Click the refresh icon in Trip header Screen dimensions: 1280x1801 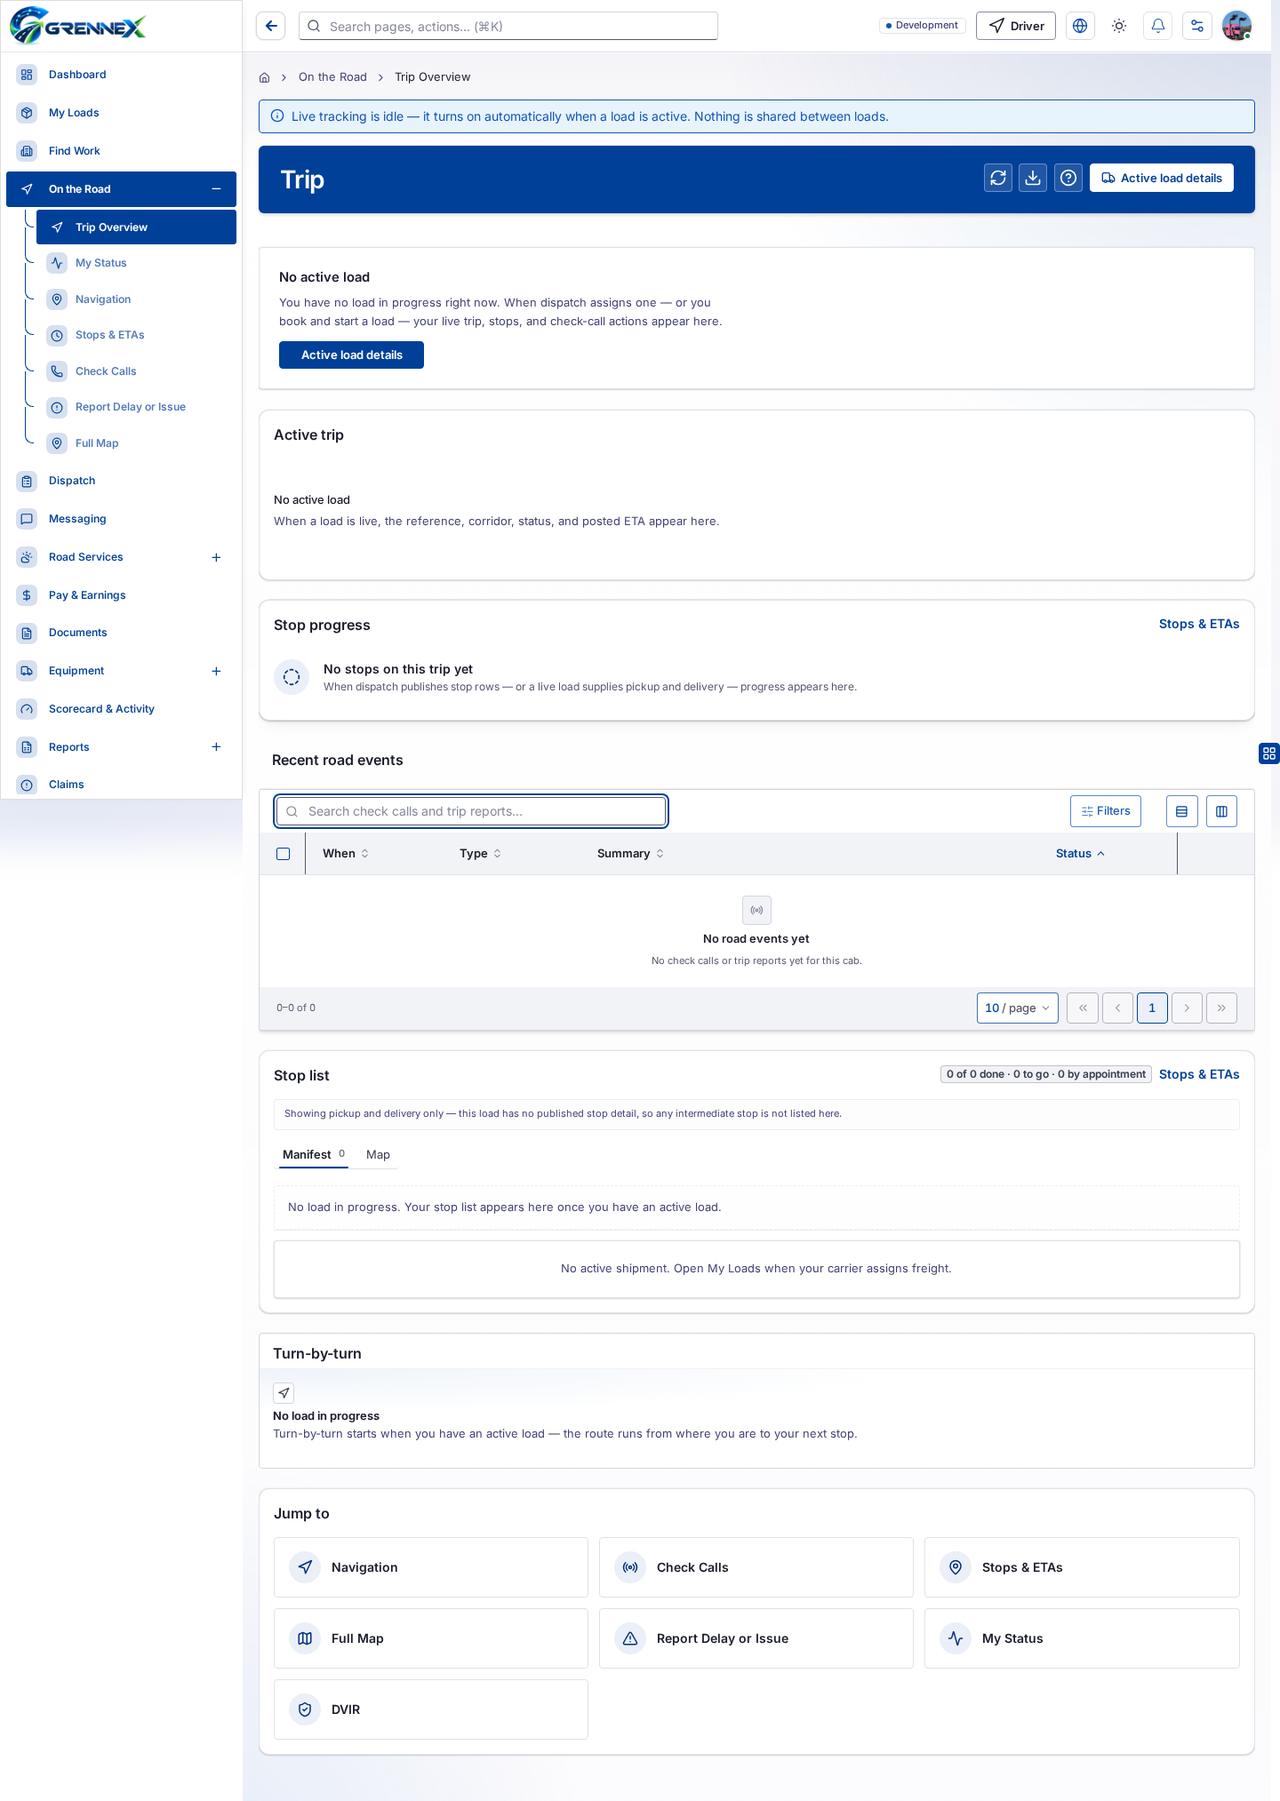[998, 178]
